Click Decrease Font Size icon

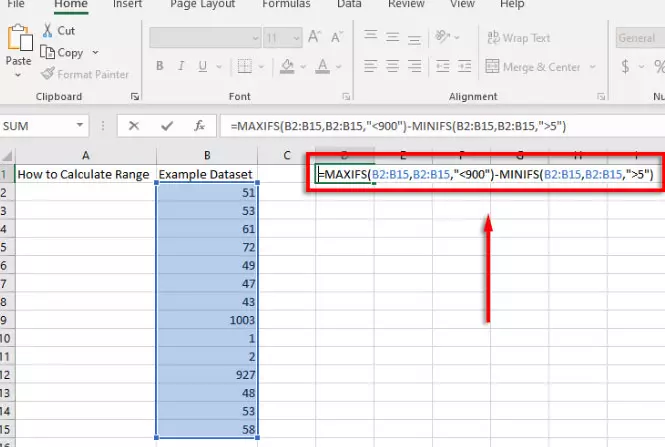[x=337, y=37]
